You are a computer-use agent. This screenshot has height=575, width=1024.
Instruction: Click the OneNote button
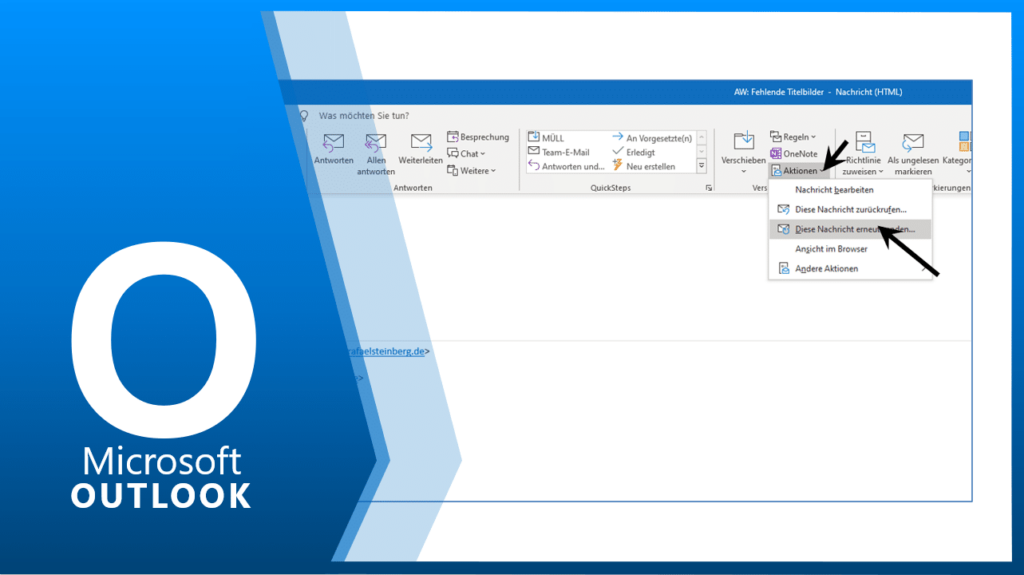[793, 154]
